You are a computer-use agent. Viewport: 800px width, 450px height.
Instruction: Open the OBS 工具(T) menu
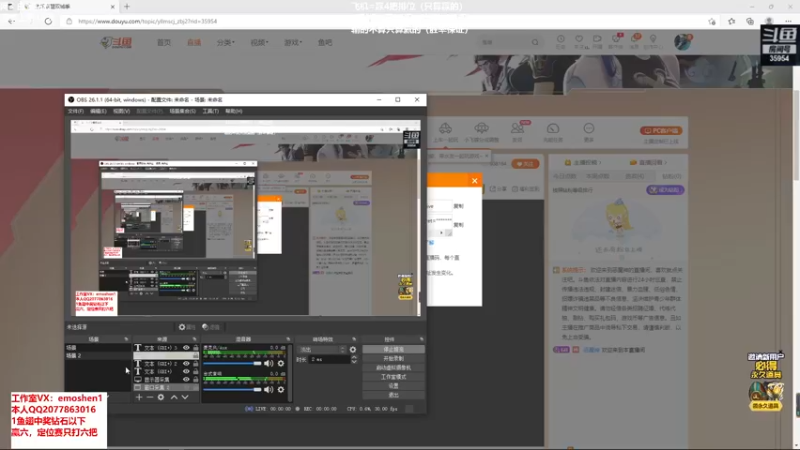210,111
